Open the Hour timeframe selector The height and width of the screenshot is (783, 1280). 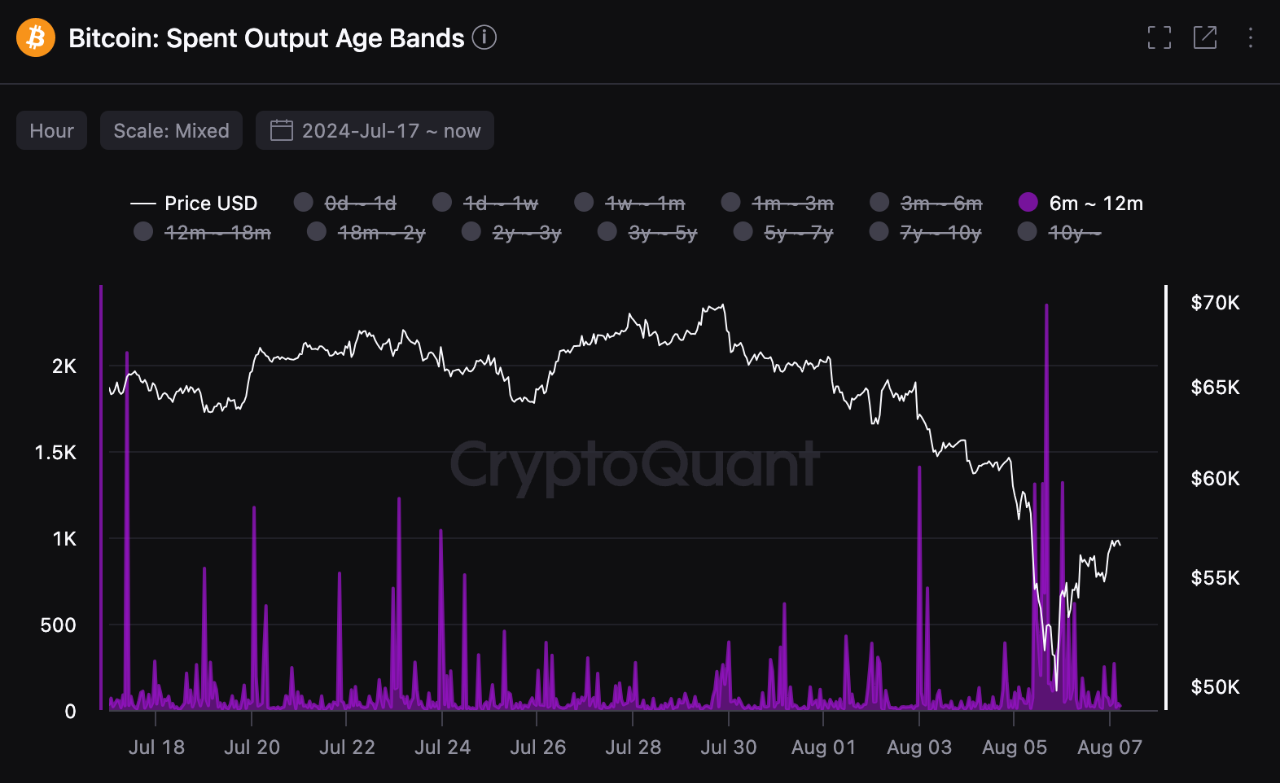[51, 130]
